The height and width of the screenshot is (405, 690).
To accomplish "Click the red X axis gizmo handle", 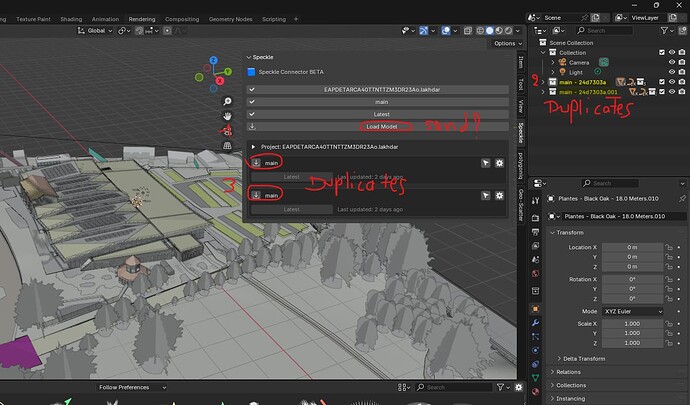I will click(x=220, y=81).
